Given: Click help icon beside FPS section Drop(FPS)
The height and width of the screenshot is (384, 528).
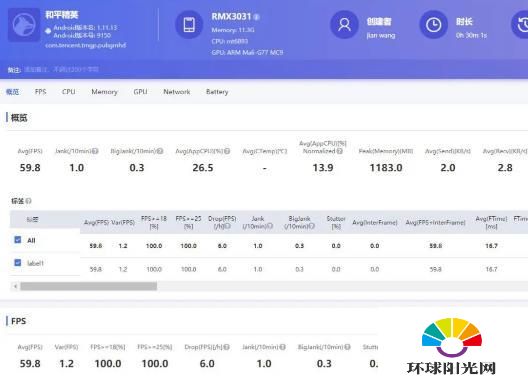Looking at the screenshot, I should [x=227, y=347].
